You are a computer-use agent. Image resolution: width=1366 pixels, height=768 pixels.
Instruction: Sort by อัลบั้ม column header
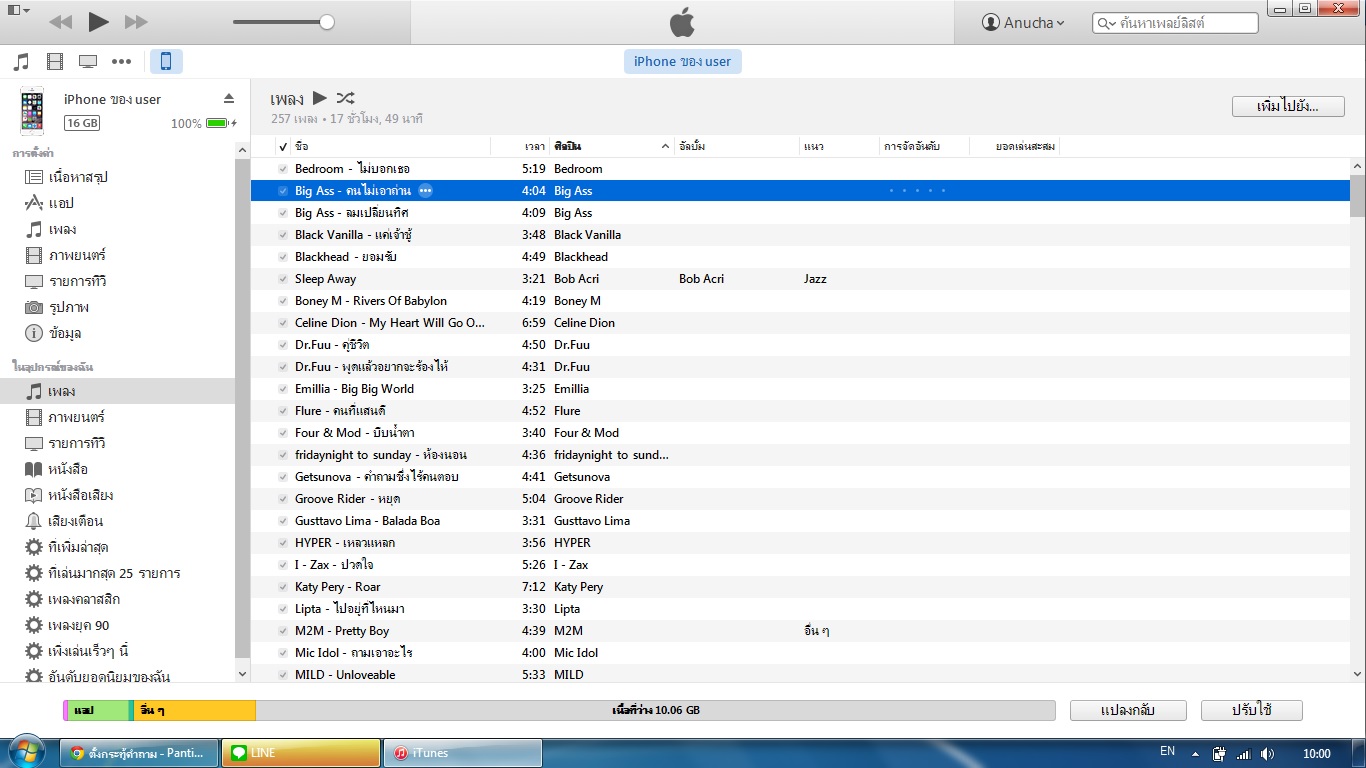tap(736, 147)
